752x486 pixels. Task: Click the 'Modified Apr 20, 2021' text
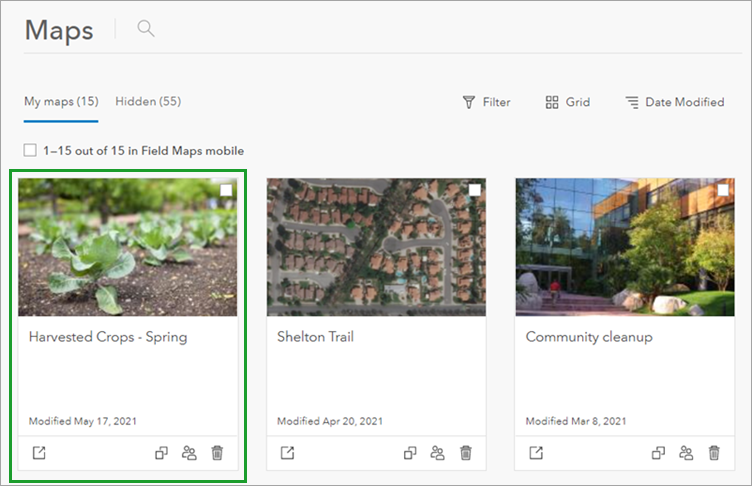pyautogui.click(x=330, y=421)
